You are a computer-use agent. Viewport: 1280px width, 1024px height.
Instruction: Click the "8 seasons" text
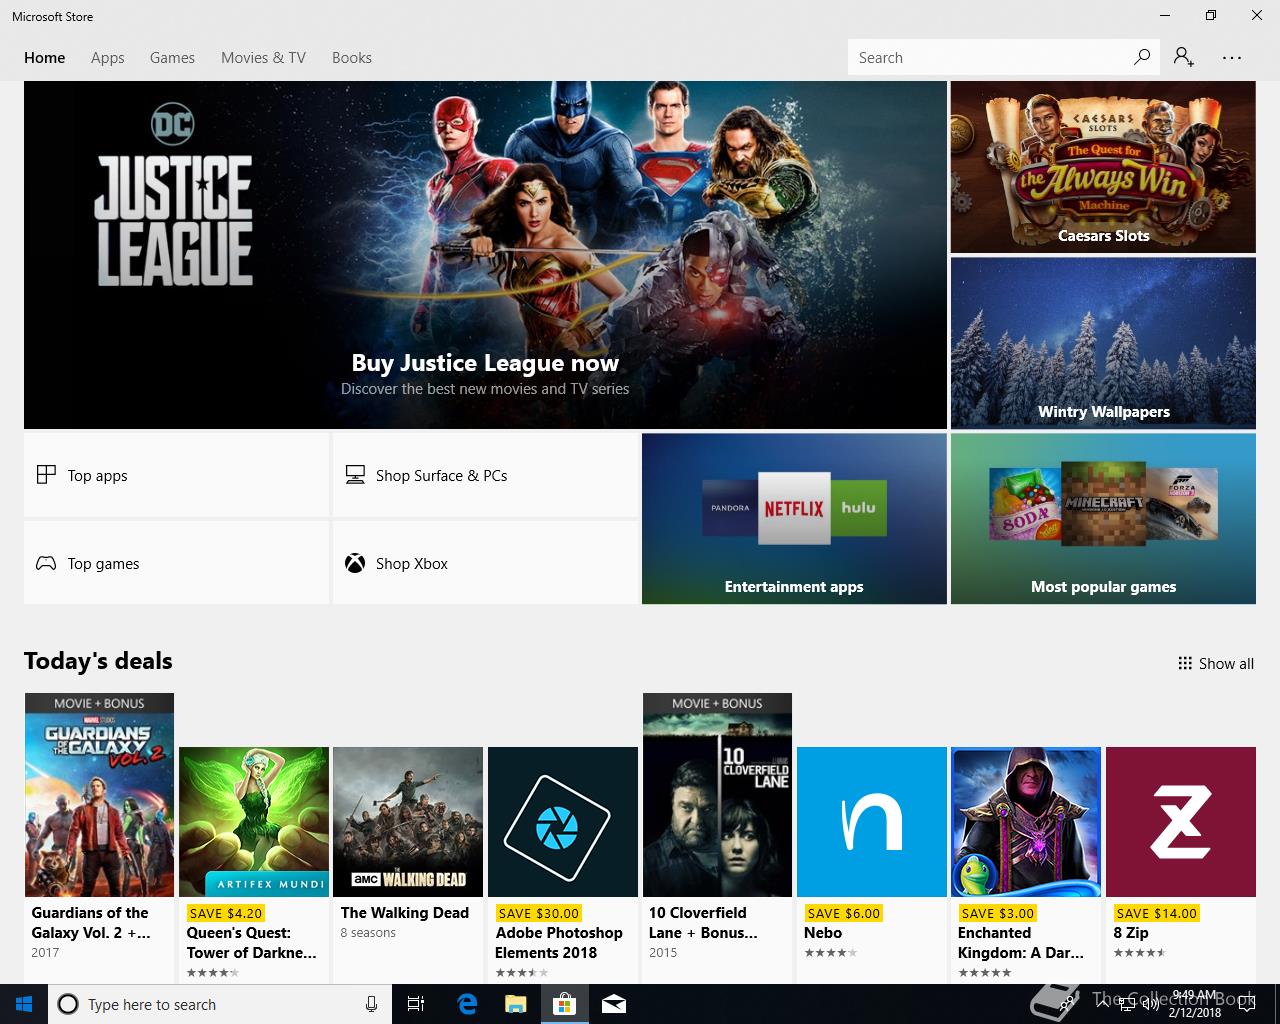click(x=368, y=933)
